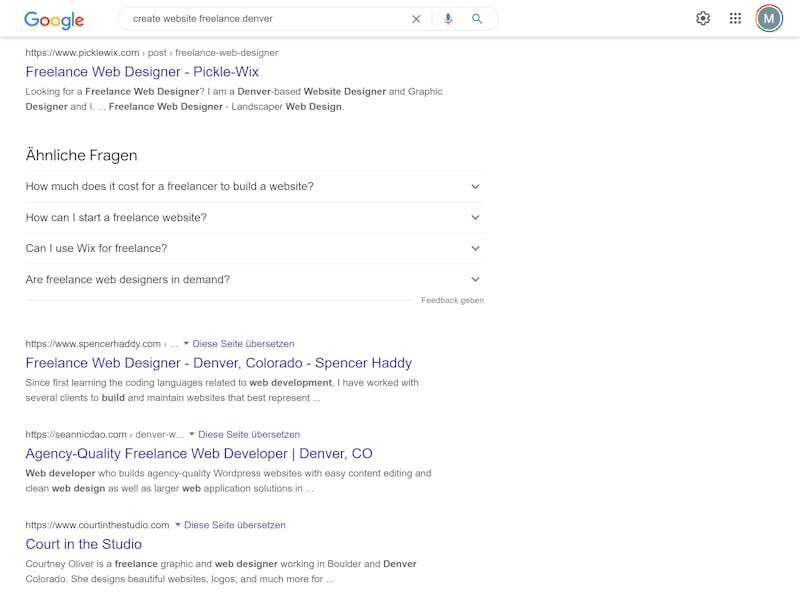Click the 'Web developer who builds' snippet

(x=228, y=481)
